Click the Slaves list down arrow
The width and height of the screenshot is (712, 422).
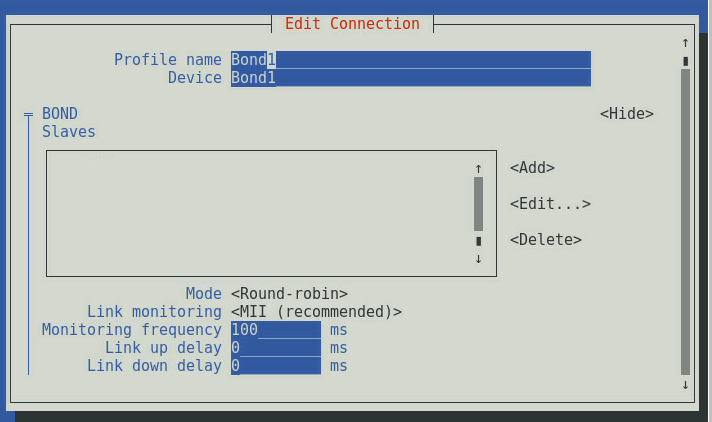click(478, 259)
